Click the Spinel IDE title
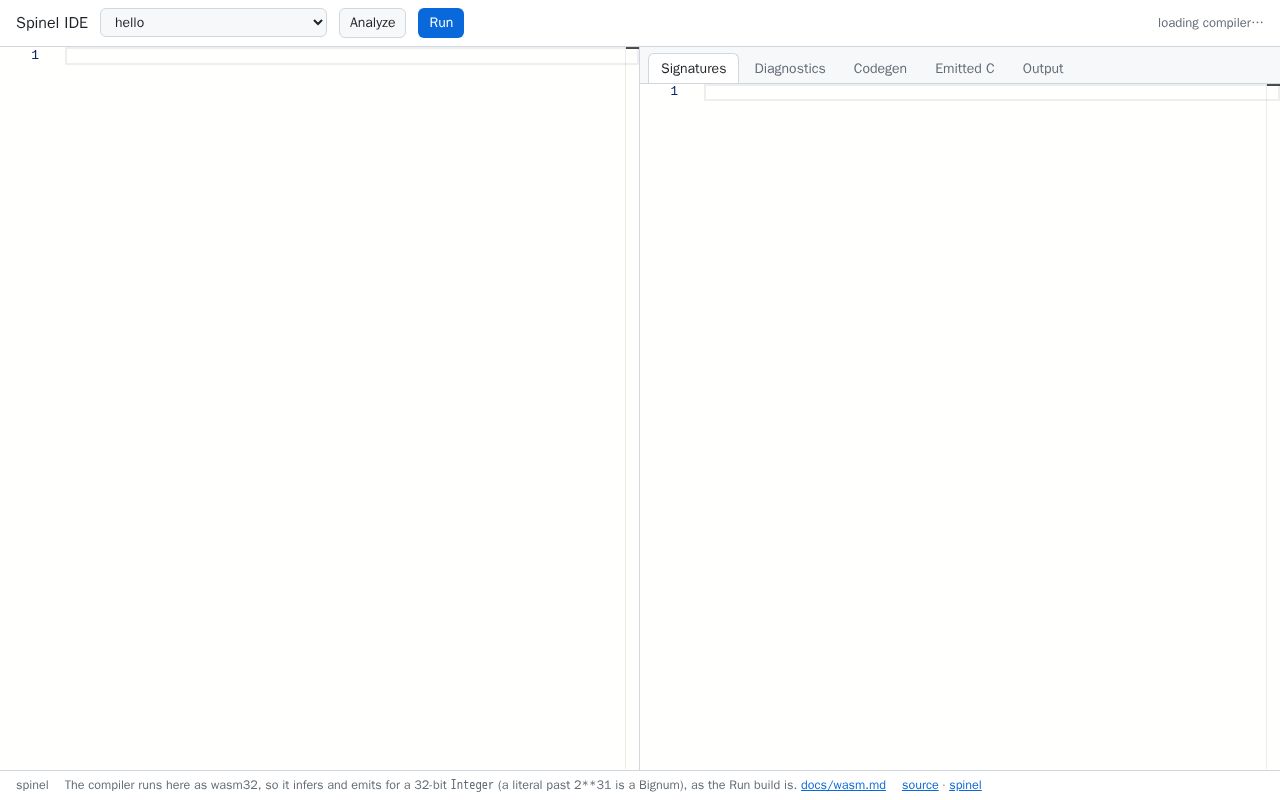This screenshot has height=800, width=1280. (x=52, y=23)
